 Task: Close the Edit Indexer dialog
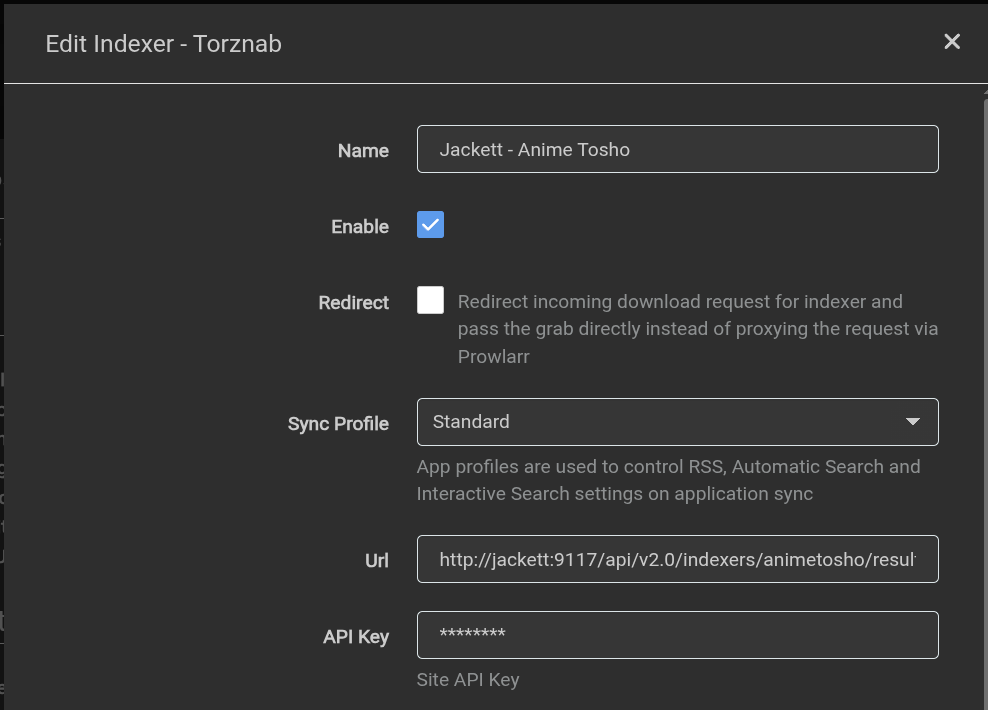click(952, 42)
